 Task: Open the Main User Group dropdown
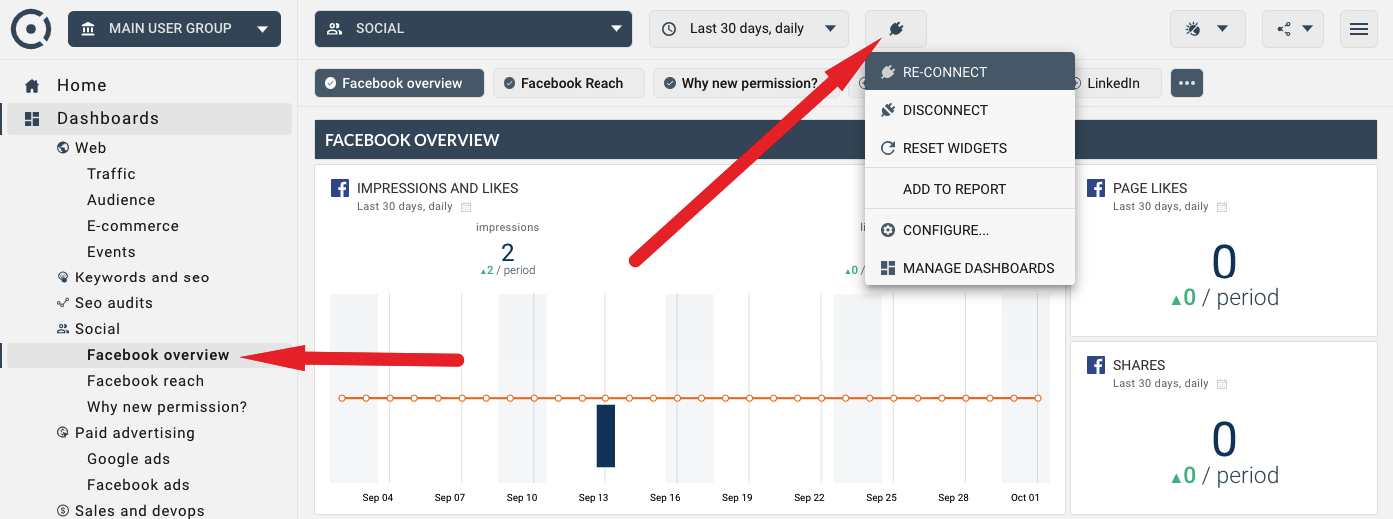(x=174, y=29)
